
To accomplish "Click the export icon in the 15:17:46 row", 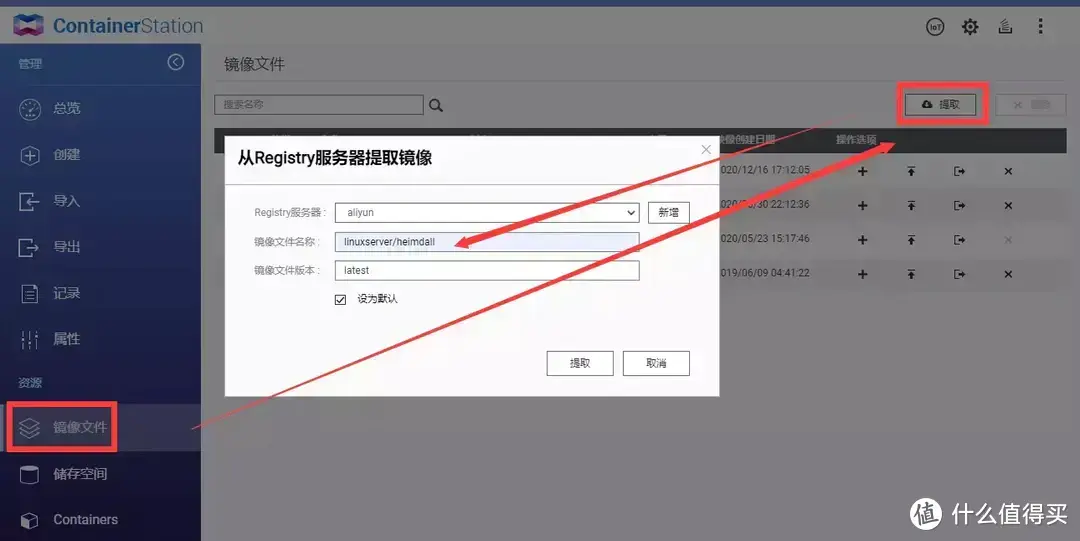I will [x=959, y=240].
